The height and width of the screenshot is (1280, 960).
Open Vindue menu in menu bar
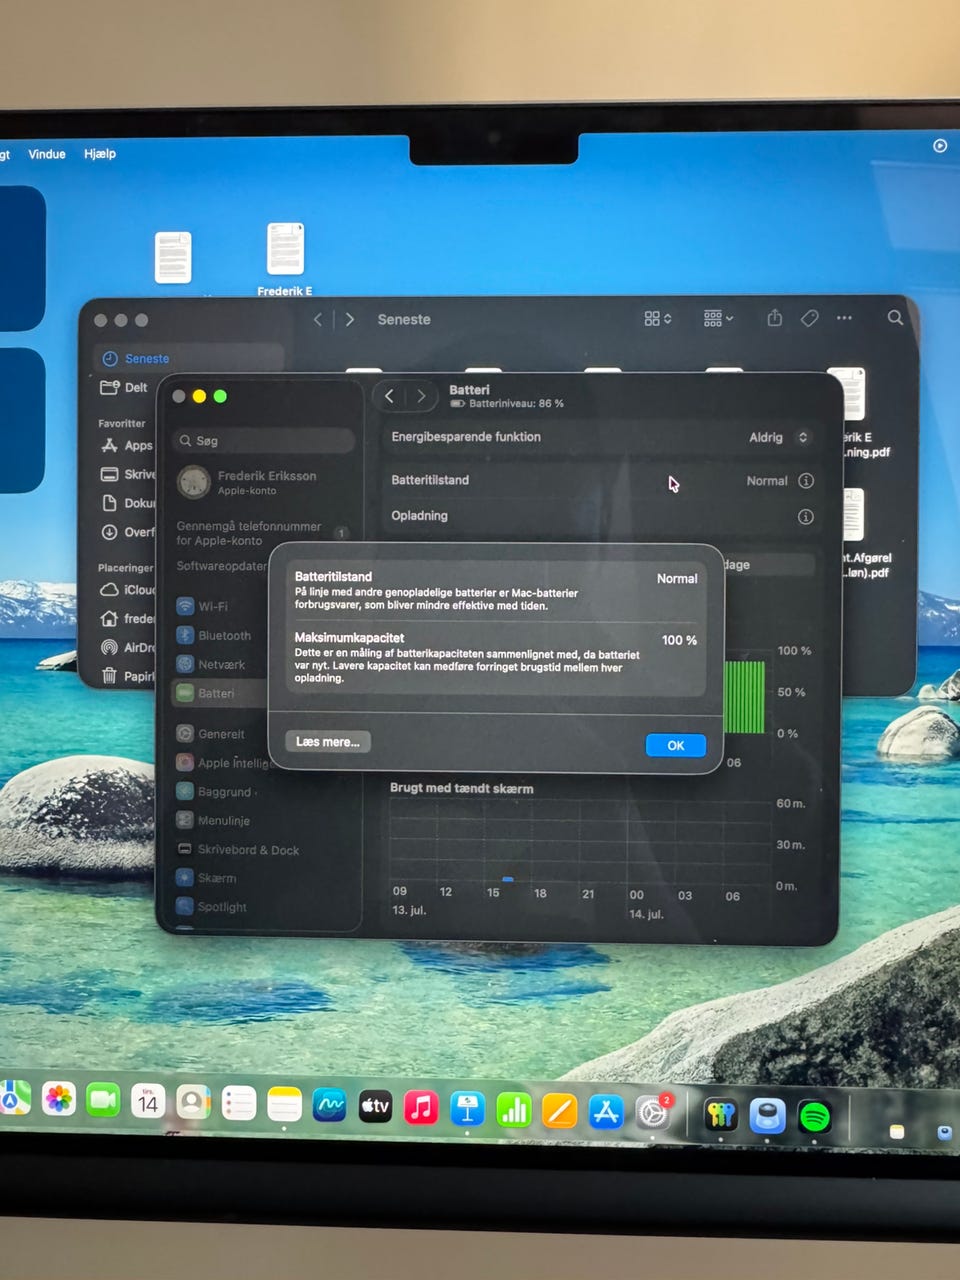pos(47,154)
